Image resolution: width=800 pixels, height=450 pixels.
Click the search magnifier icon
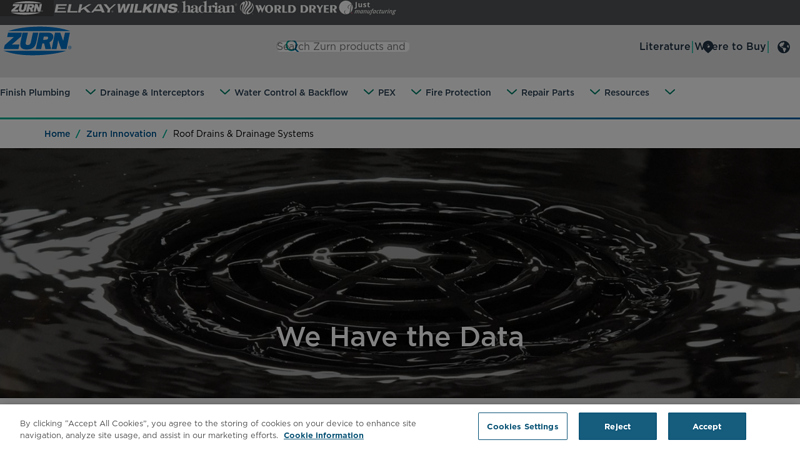[292, 46]
